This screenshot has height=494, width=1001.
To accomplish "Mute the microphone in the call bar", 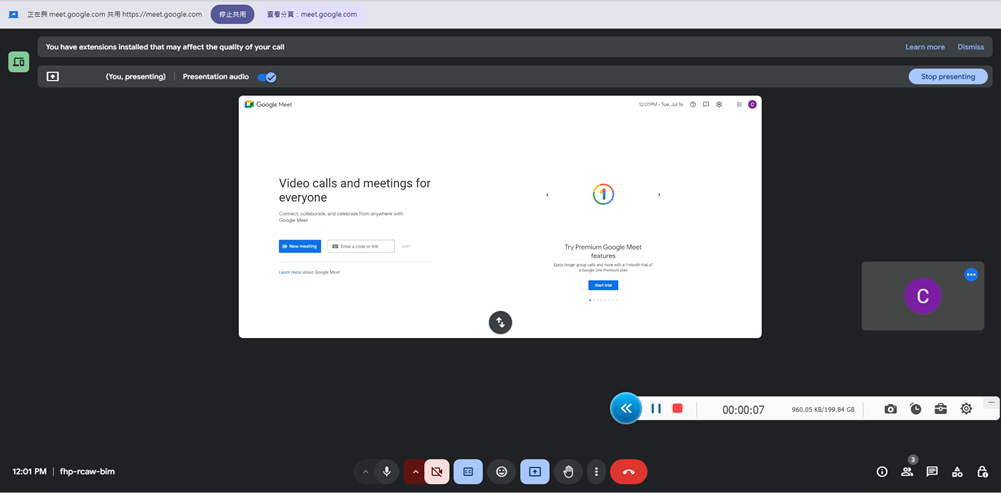I will [386, 472].
